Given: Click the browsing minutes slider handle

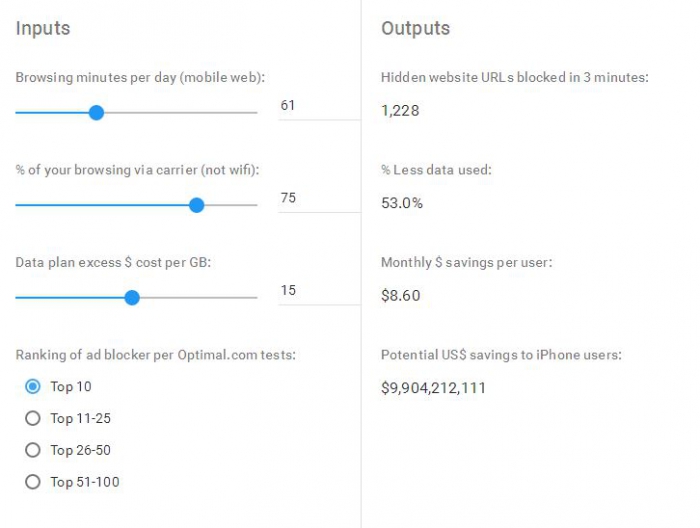Looking at the screenshot, I should tap(96, 113).
